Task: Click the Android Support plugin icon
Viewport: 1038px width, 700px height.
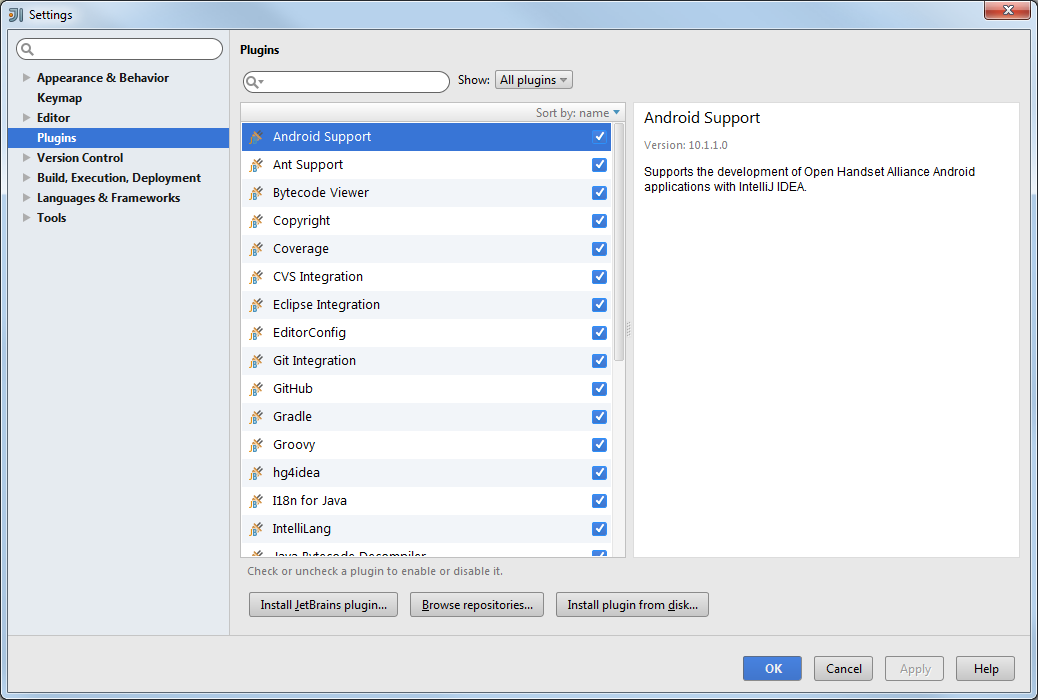Action: (256, 137)
